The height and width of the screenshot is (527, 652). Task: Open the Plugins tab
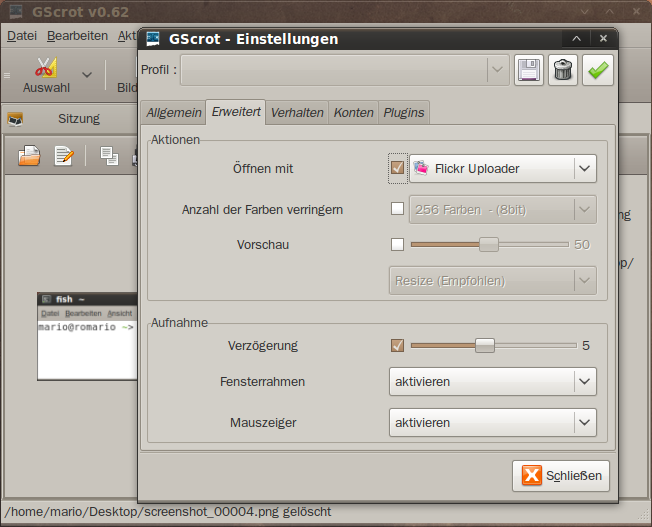404,112
